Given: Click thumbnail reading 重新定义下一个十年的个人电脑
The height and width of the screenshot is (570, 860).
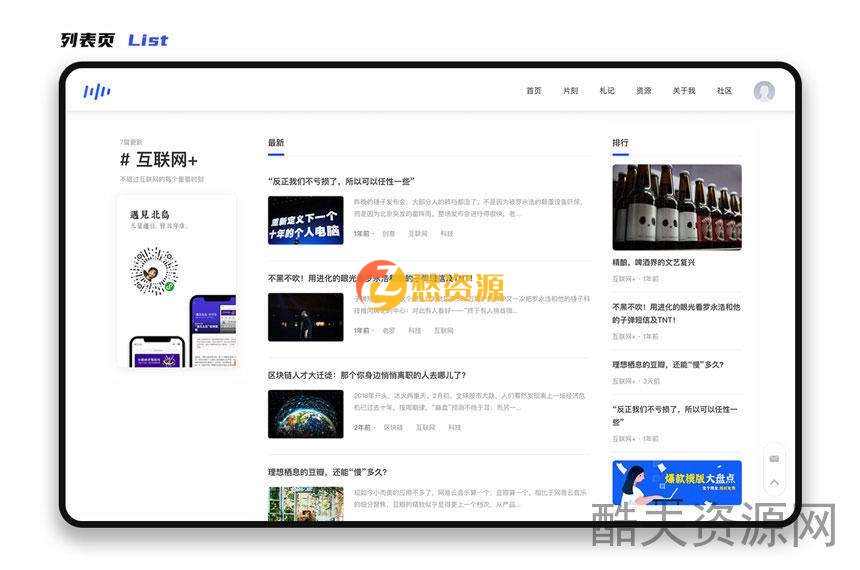Looking at the screenshot, I should (x=305, y=220).
